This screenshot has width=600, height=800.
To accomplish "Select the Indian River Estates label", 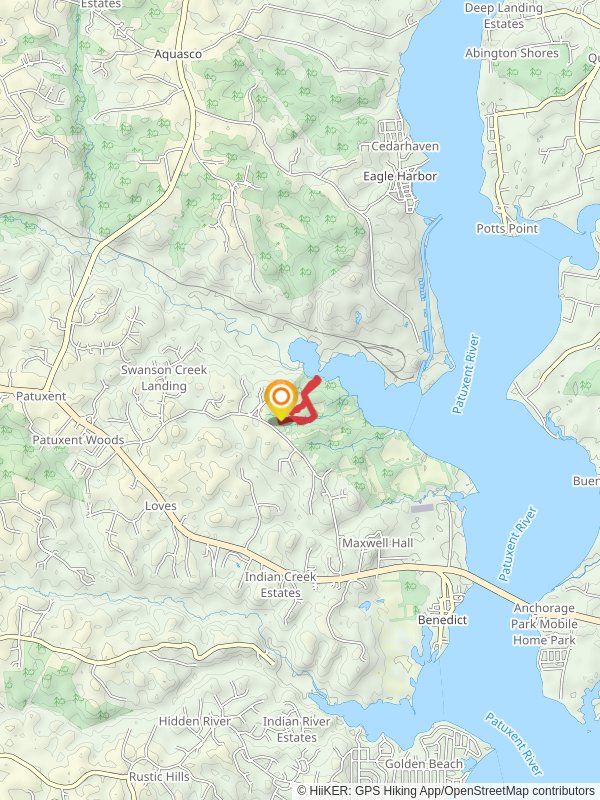I will (x=297, y=730).
